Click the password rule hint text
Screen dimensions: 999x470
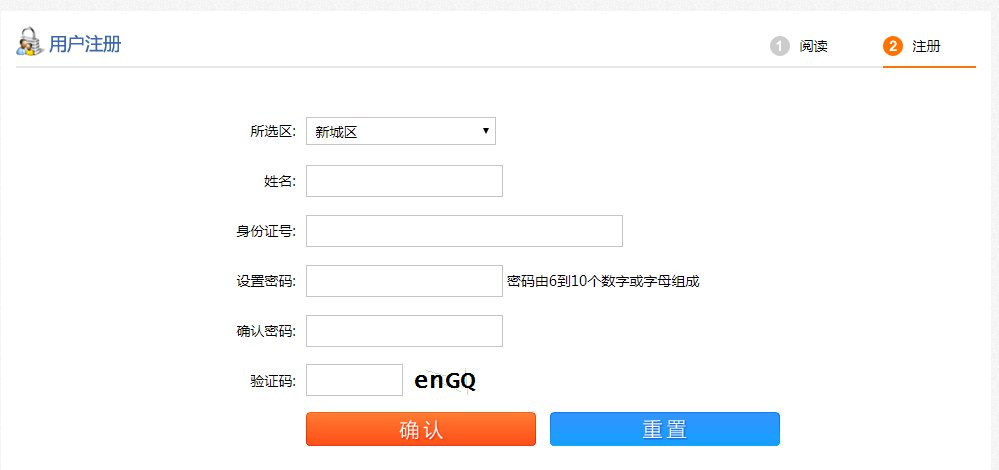(x=603, y=281)
